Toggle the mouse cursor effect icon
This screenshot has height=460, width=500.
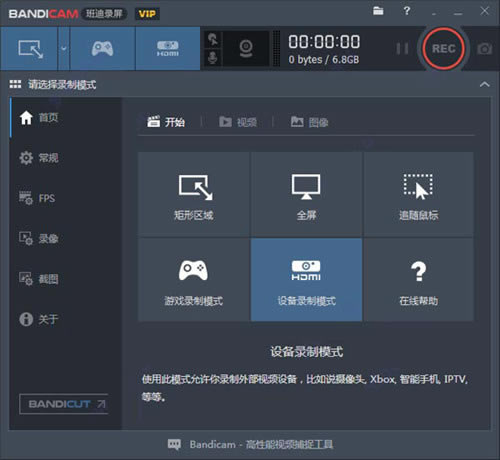pyautogui.click(x=213, y=40)
